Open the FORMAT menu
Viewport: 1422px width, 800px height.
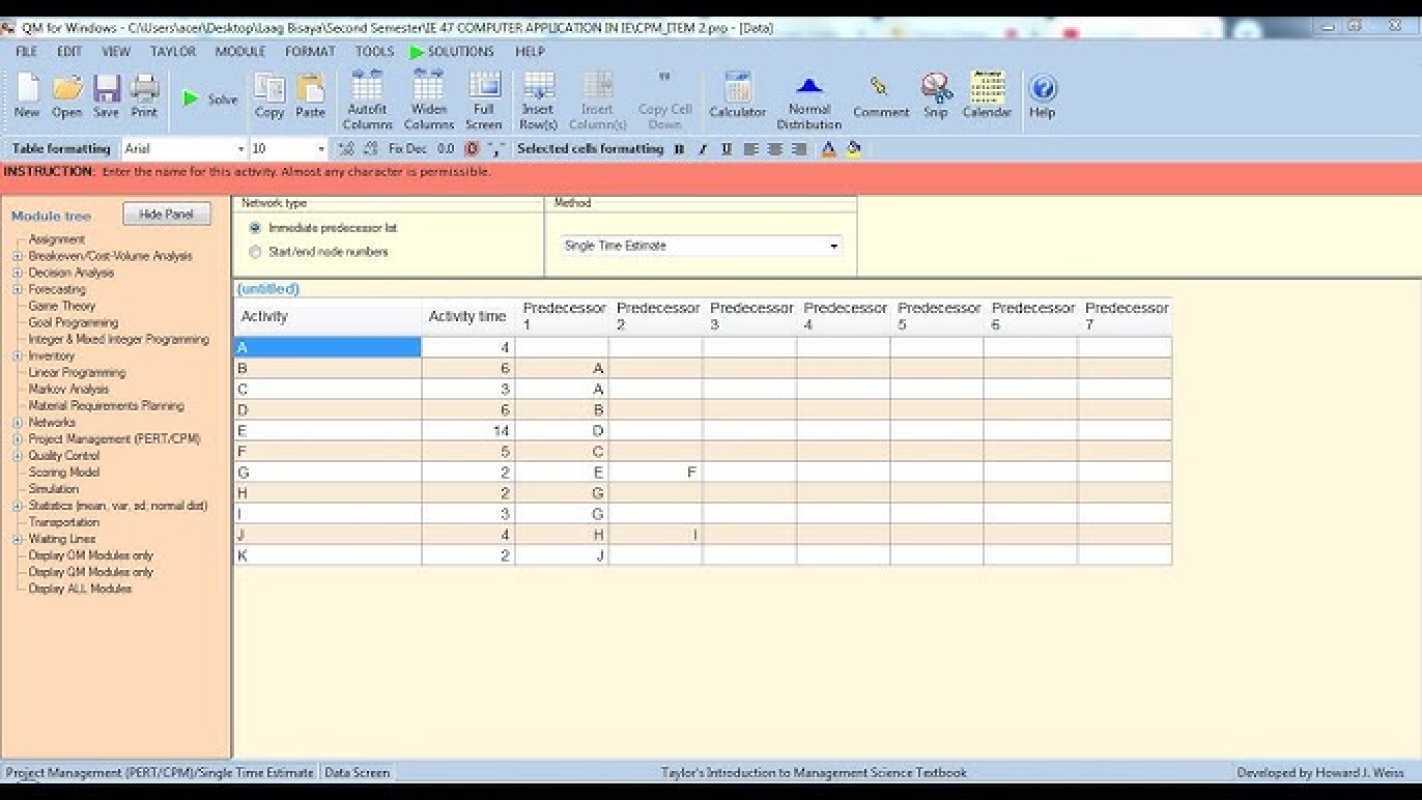(310, 51)
